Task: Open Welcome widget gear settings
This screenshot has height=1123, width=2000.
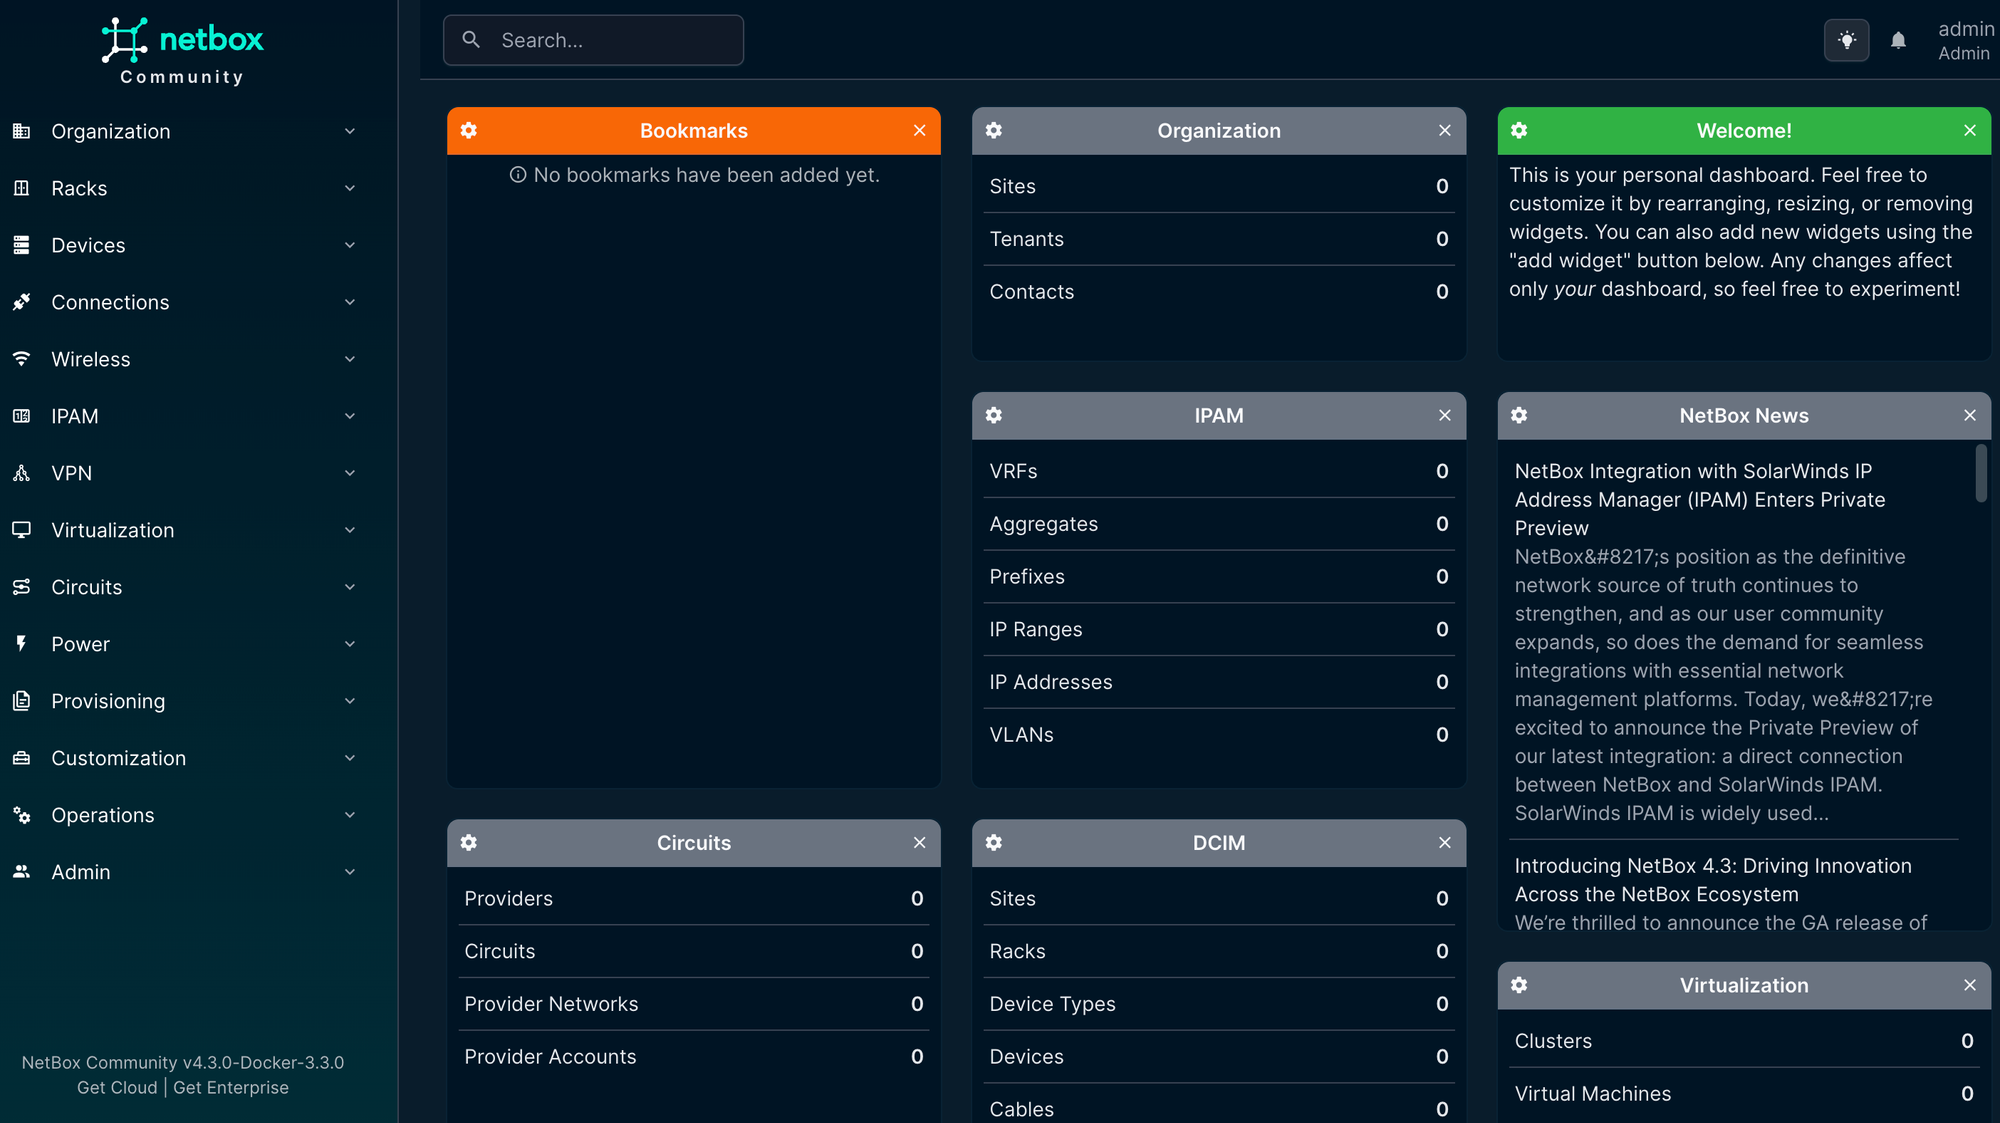Action: pyautogui.click(x=1519, y=131)
